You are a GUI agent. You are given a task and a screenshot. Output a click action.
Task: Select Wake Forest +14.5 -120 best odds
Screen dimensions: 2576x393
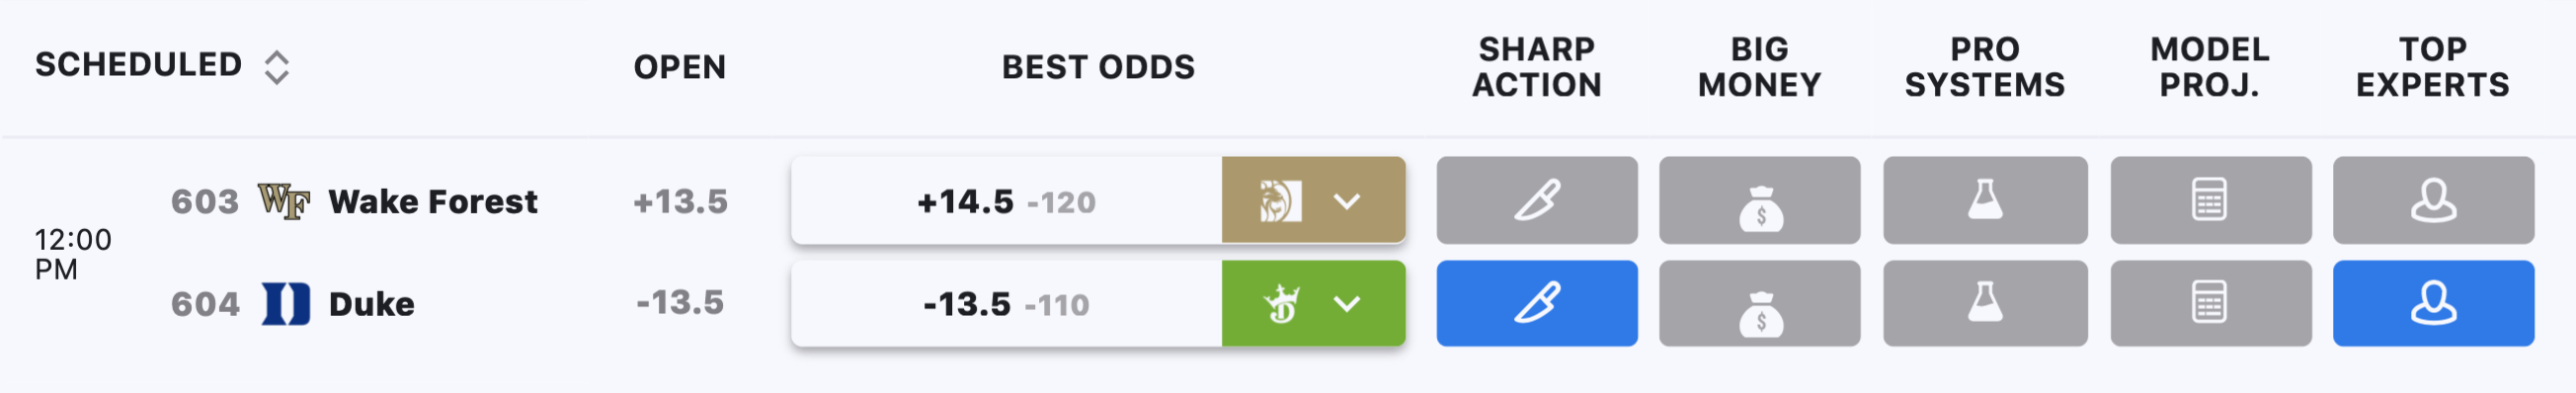tap(1006, 201)
